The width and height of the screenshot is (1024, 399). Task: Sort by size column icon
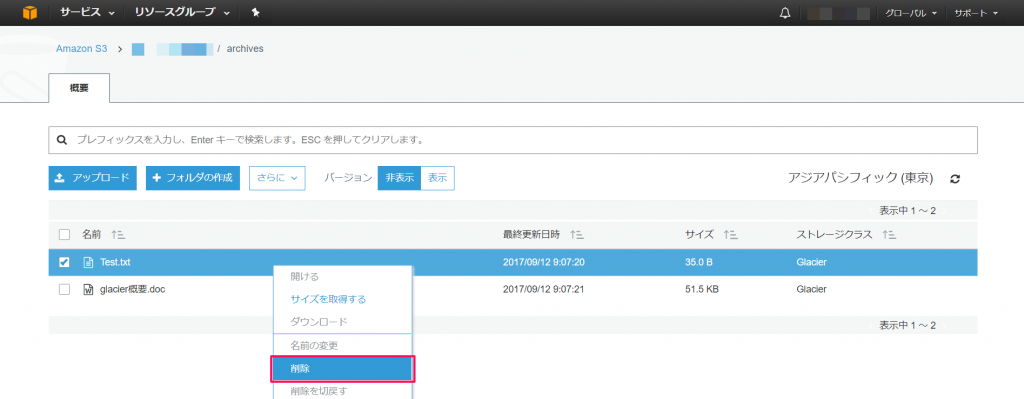(x=731, y=234)
